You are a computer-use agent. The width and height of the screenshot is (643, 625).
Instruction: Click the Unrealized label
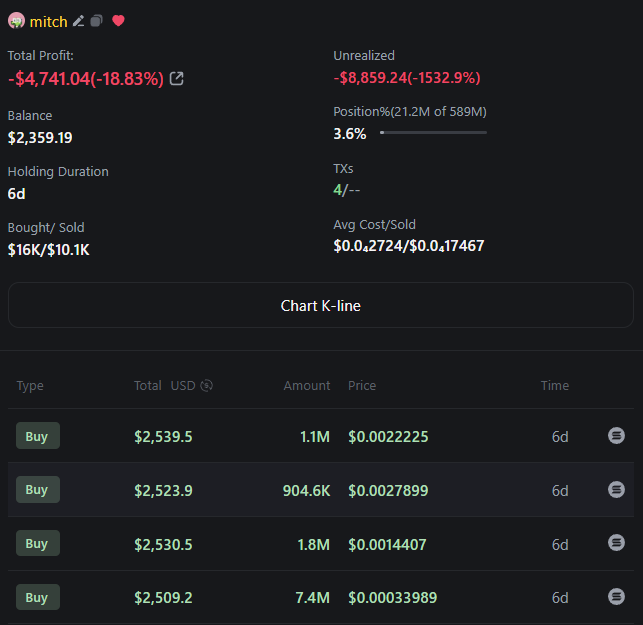point(364,55)
